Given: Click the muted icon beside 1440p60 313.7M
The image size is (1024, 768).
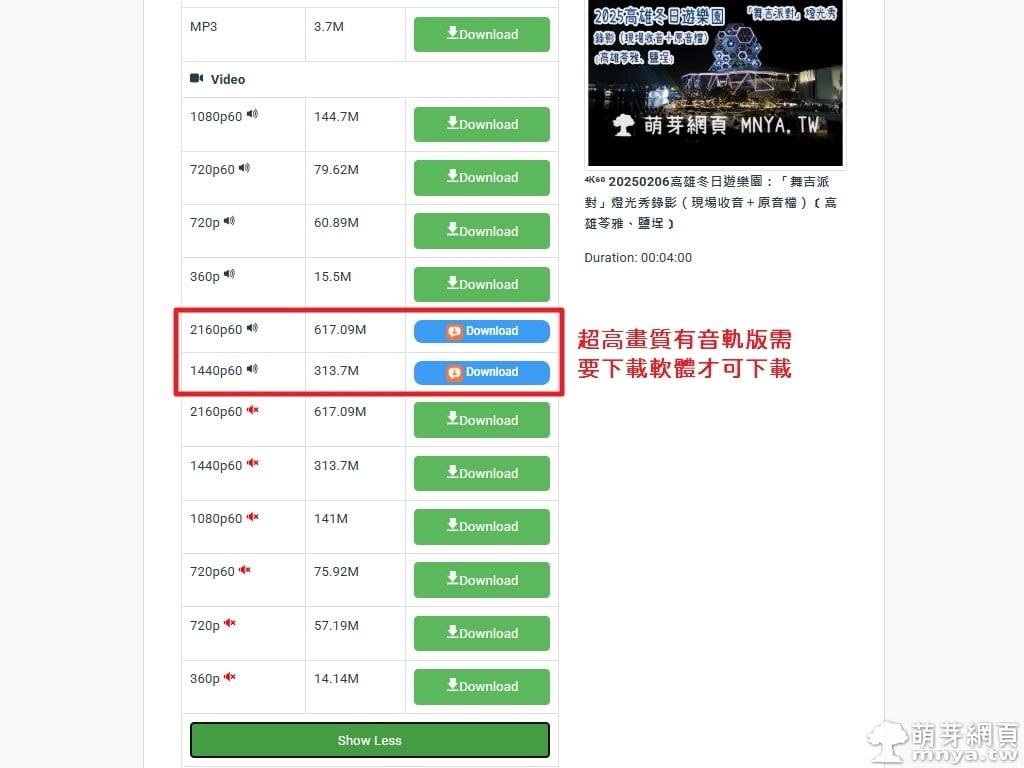Looking at the screenshot, I should pyautogui.click(x=253, y=464).
